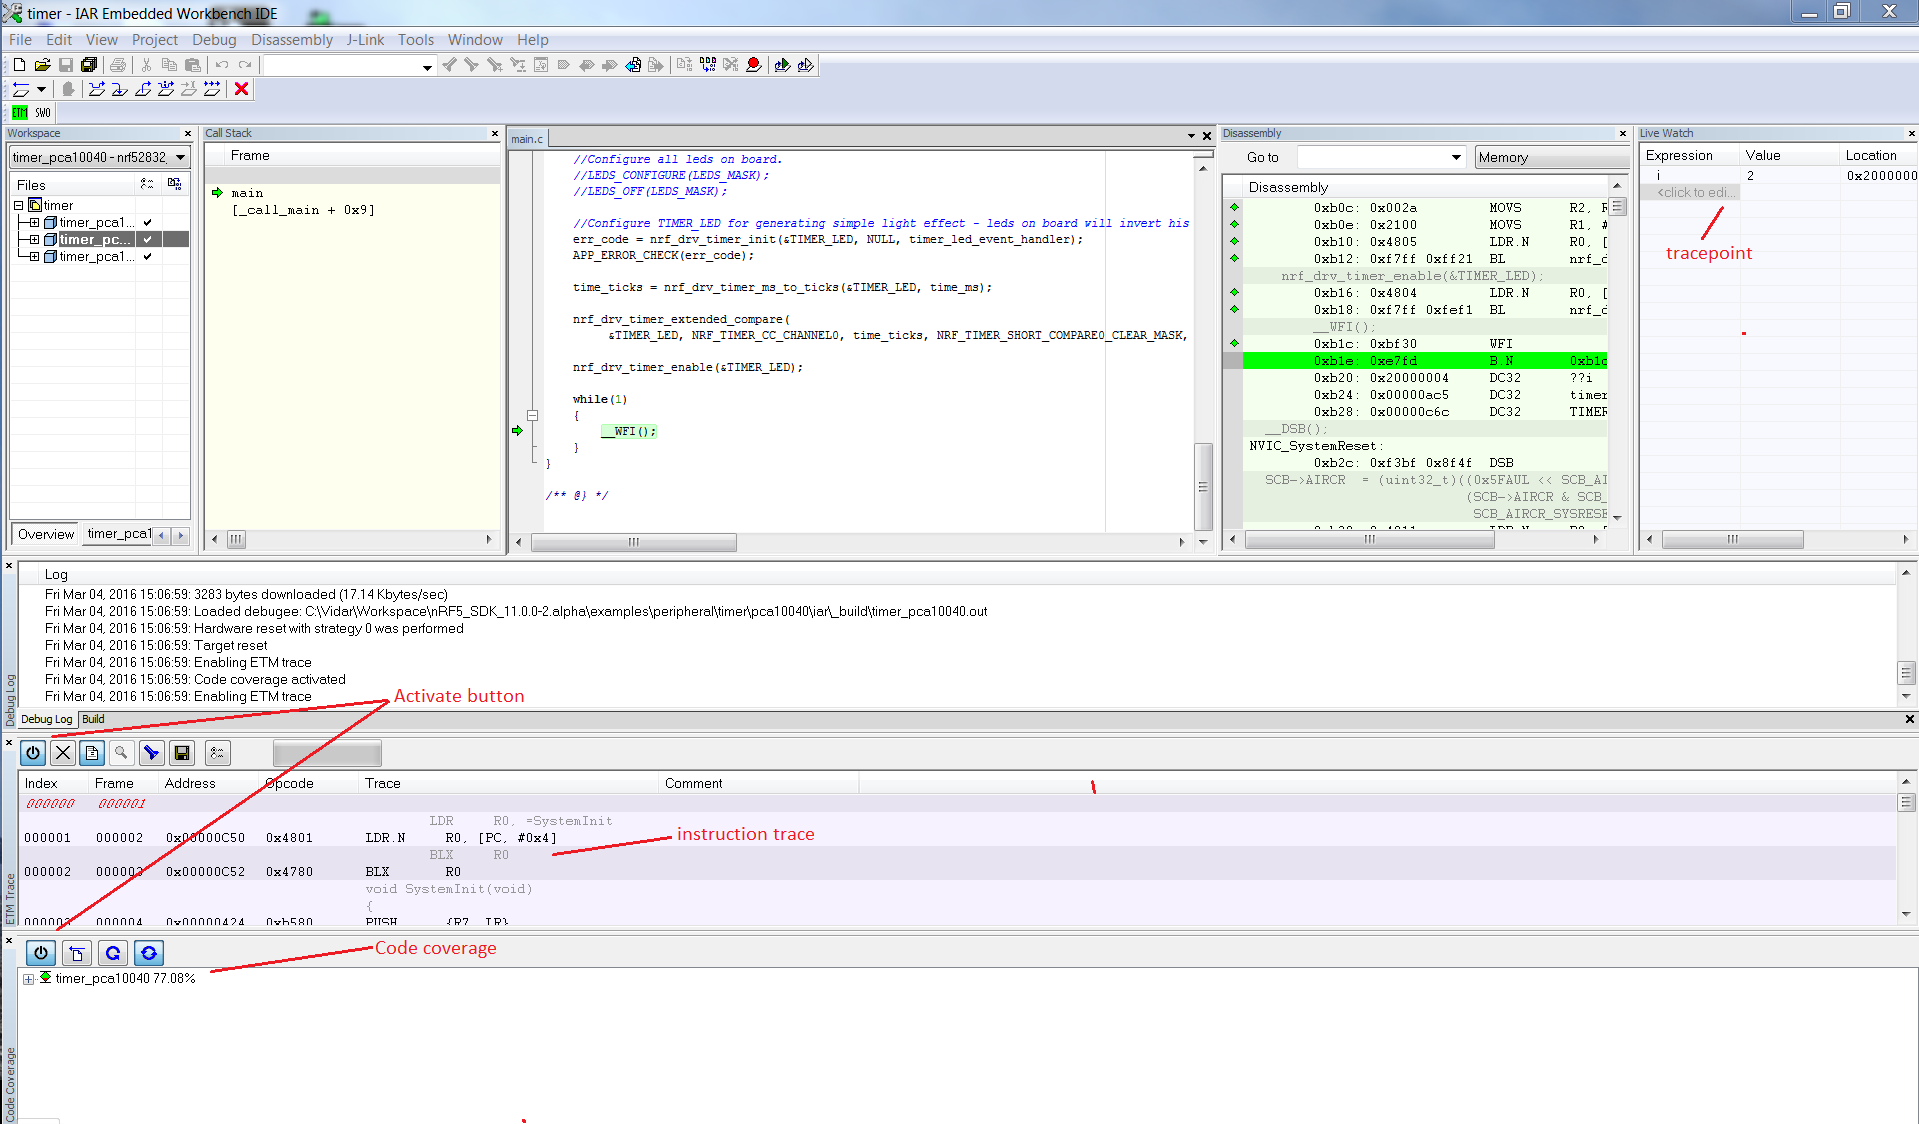Open the J-Link menu
Image resolution: width=1919 pixels, height=1124 pixels.
[365, 40]
